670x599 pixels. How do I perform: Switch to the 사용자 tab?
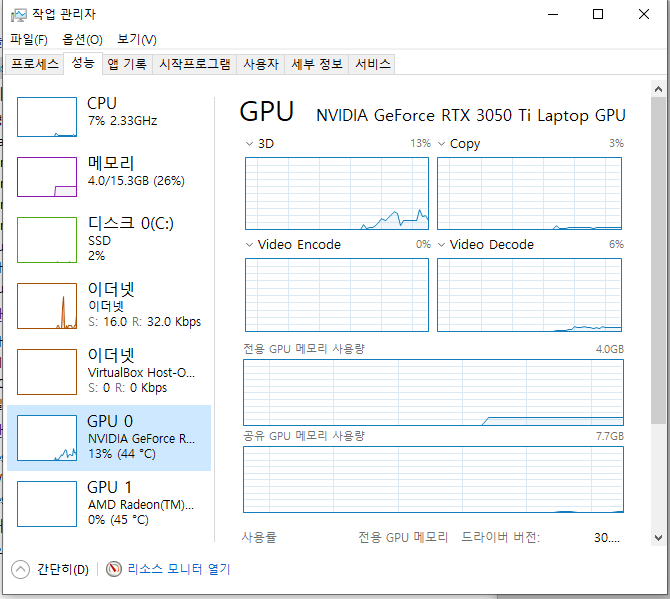261,64
